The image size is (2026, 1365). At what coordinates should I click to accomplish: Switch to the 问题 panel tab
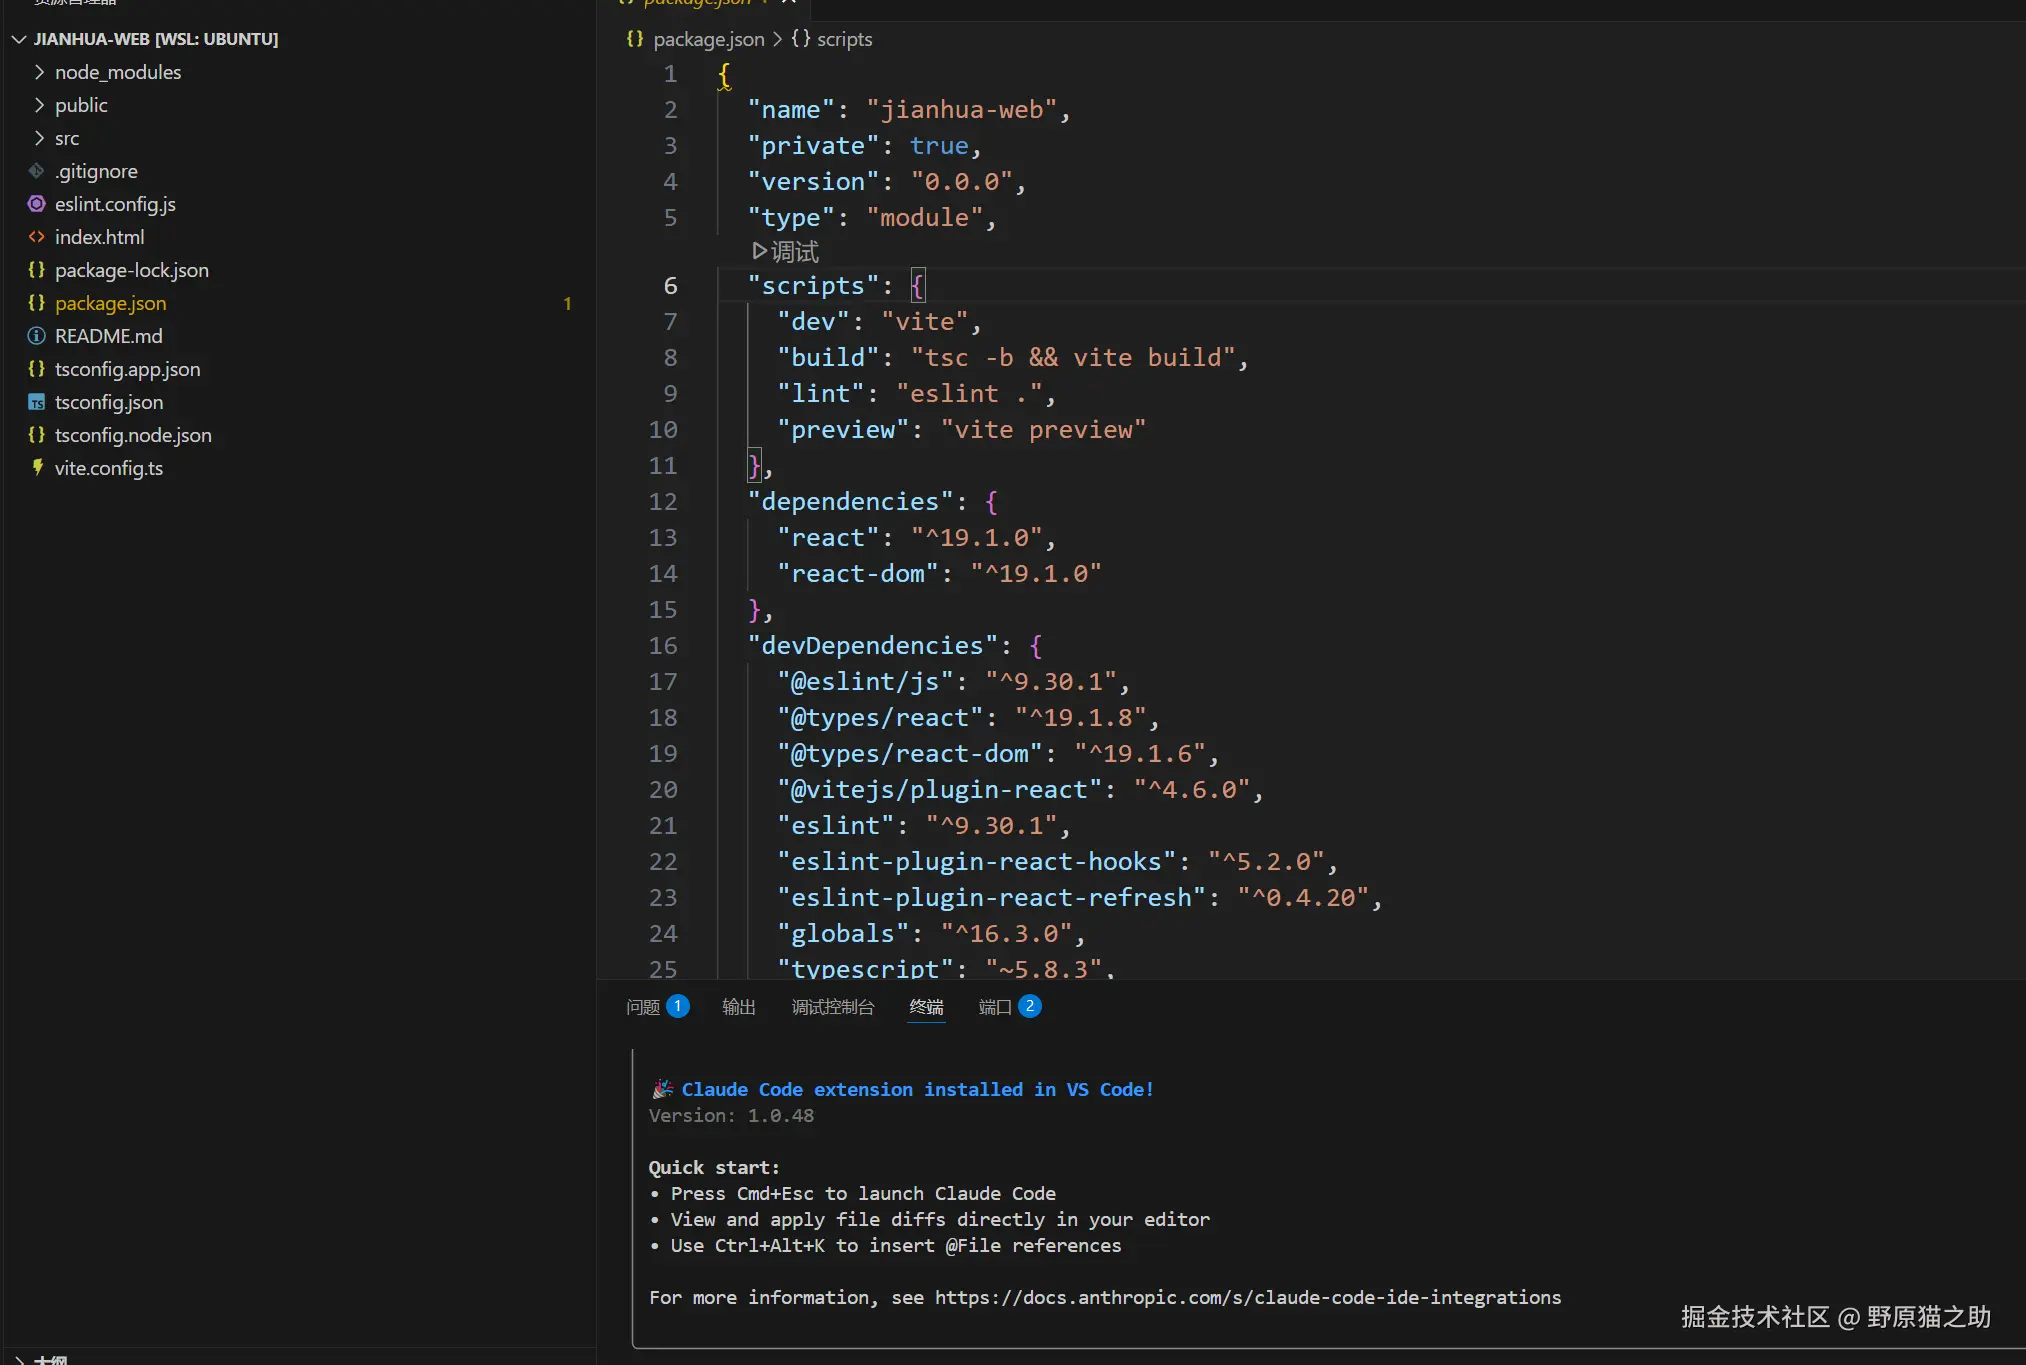[643, 1007]
